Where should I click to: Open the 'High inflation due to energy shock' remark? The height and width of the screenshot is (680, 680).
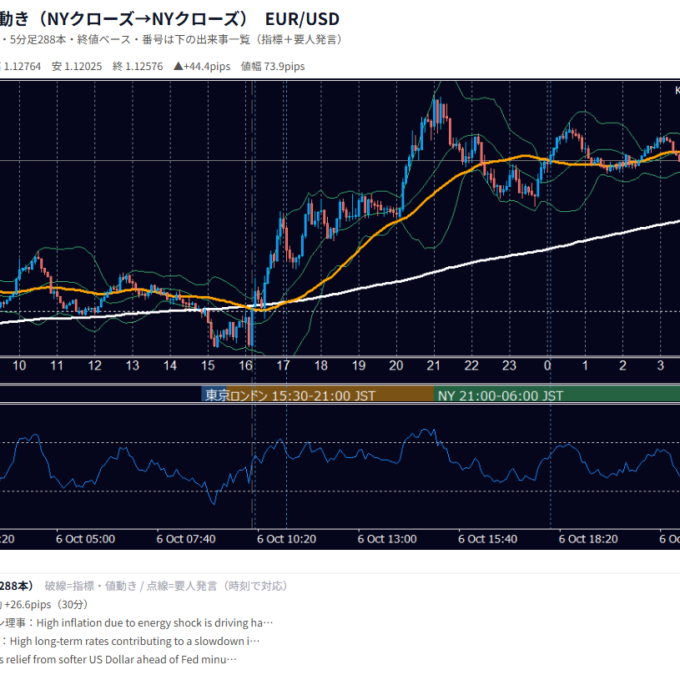pyautogui.click(x=137, y=623)
